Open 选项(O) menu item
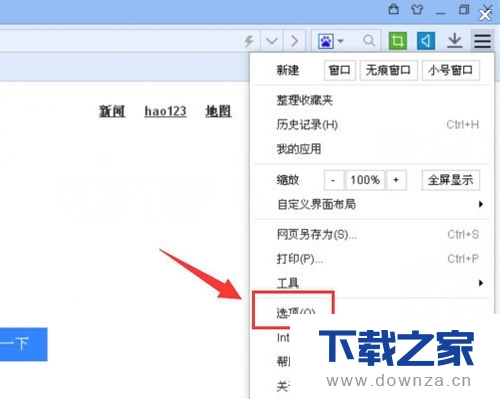Viewport: 500px width, 399px height. click(x=295, y=312)
